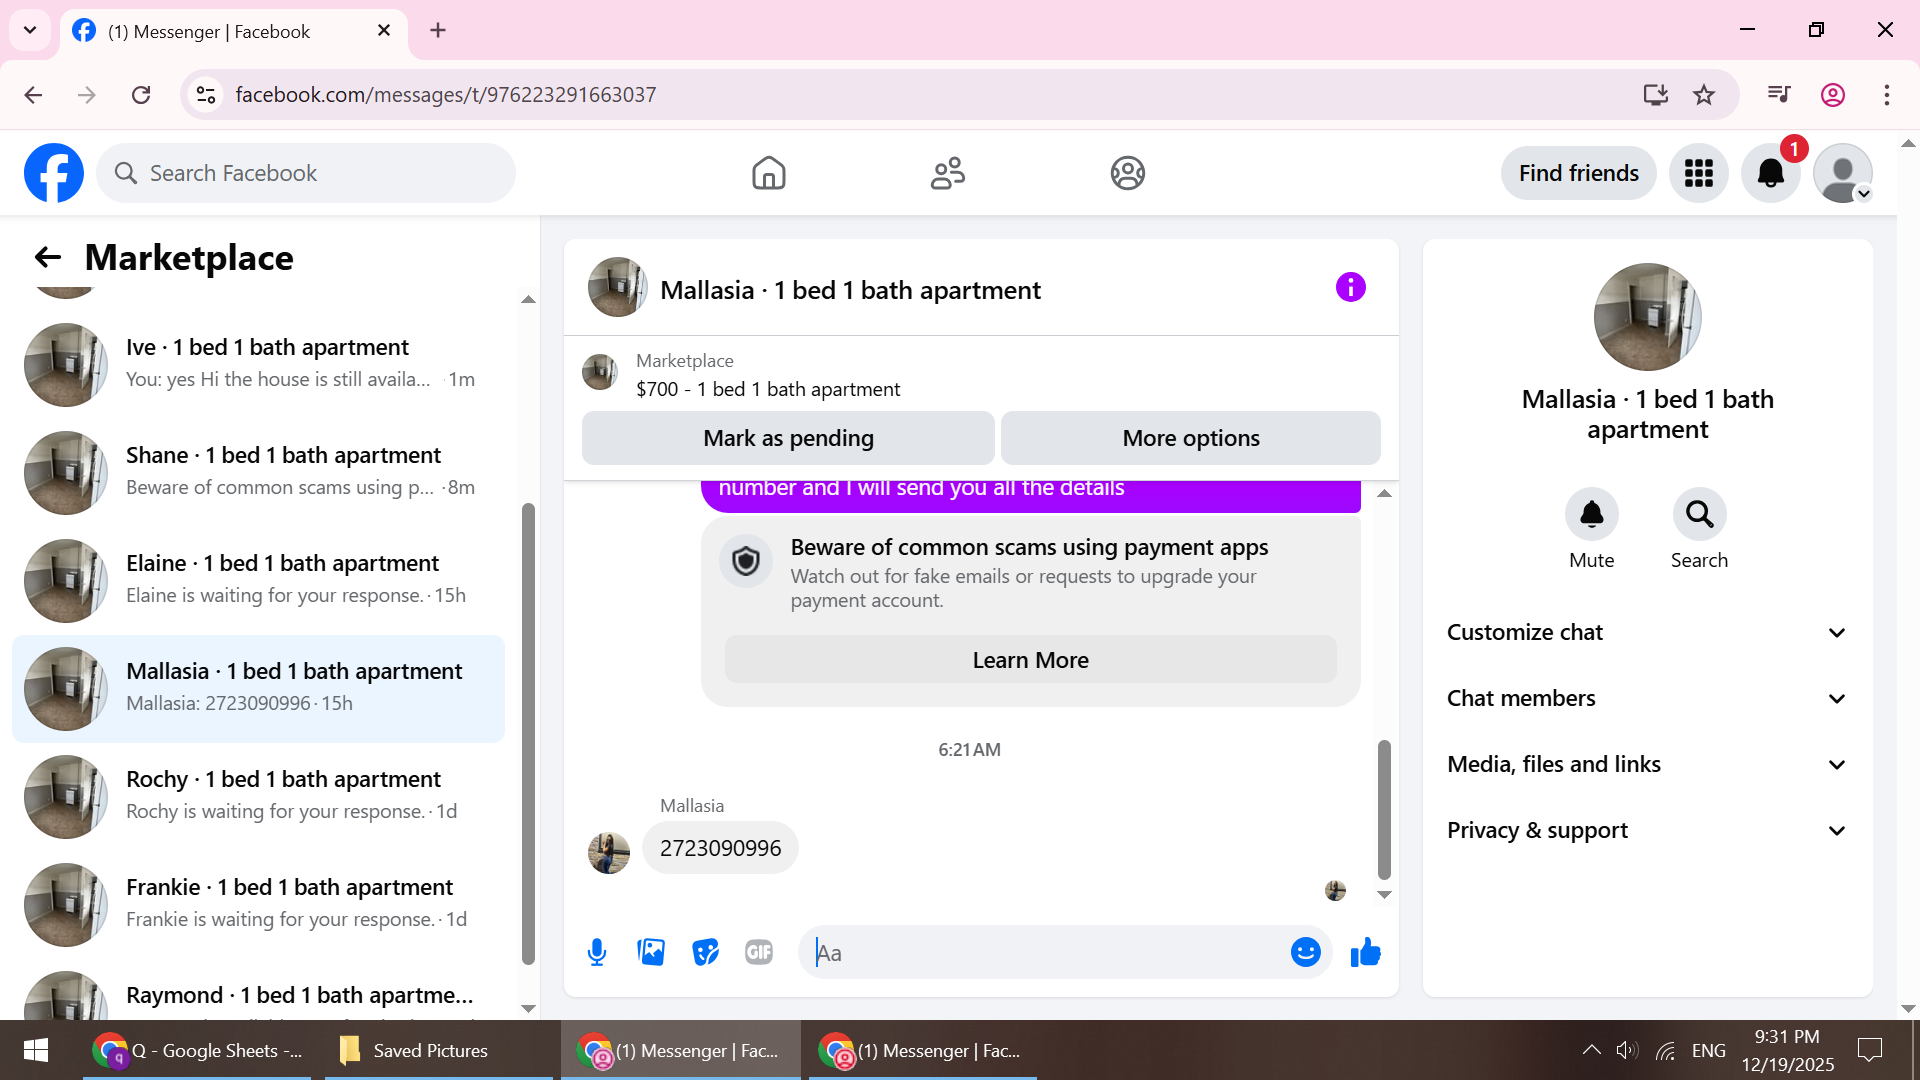This screenshot has height=1080, width=1920.
Task: Send a thumbs-up like
Action: [x=1365, y=952]
